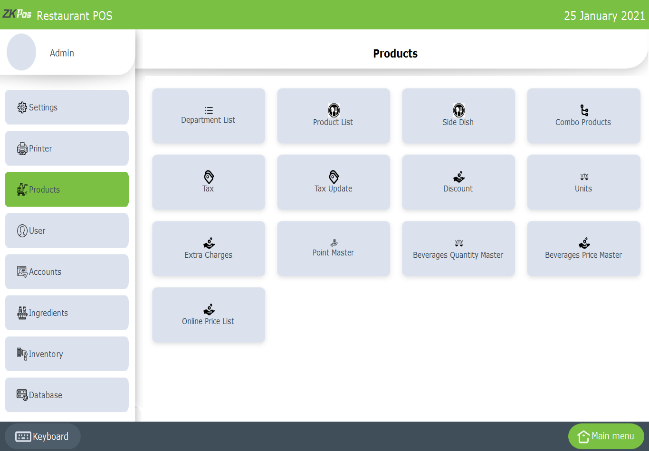Image resolution: width=649 pixels, height=451 pixels.
Task: Click the 25 January 2021 date
Action: tap(604, 16)
